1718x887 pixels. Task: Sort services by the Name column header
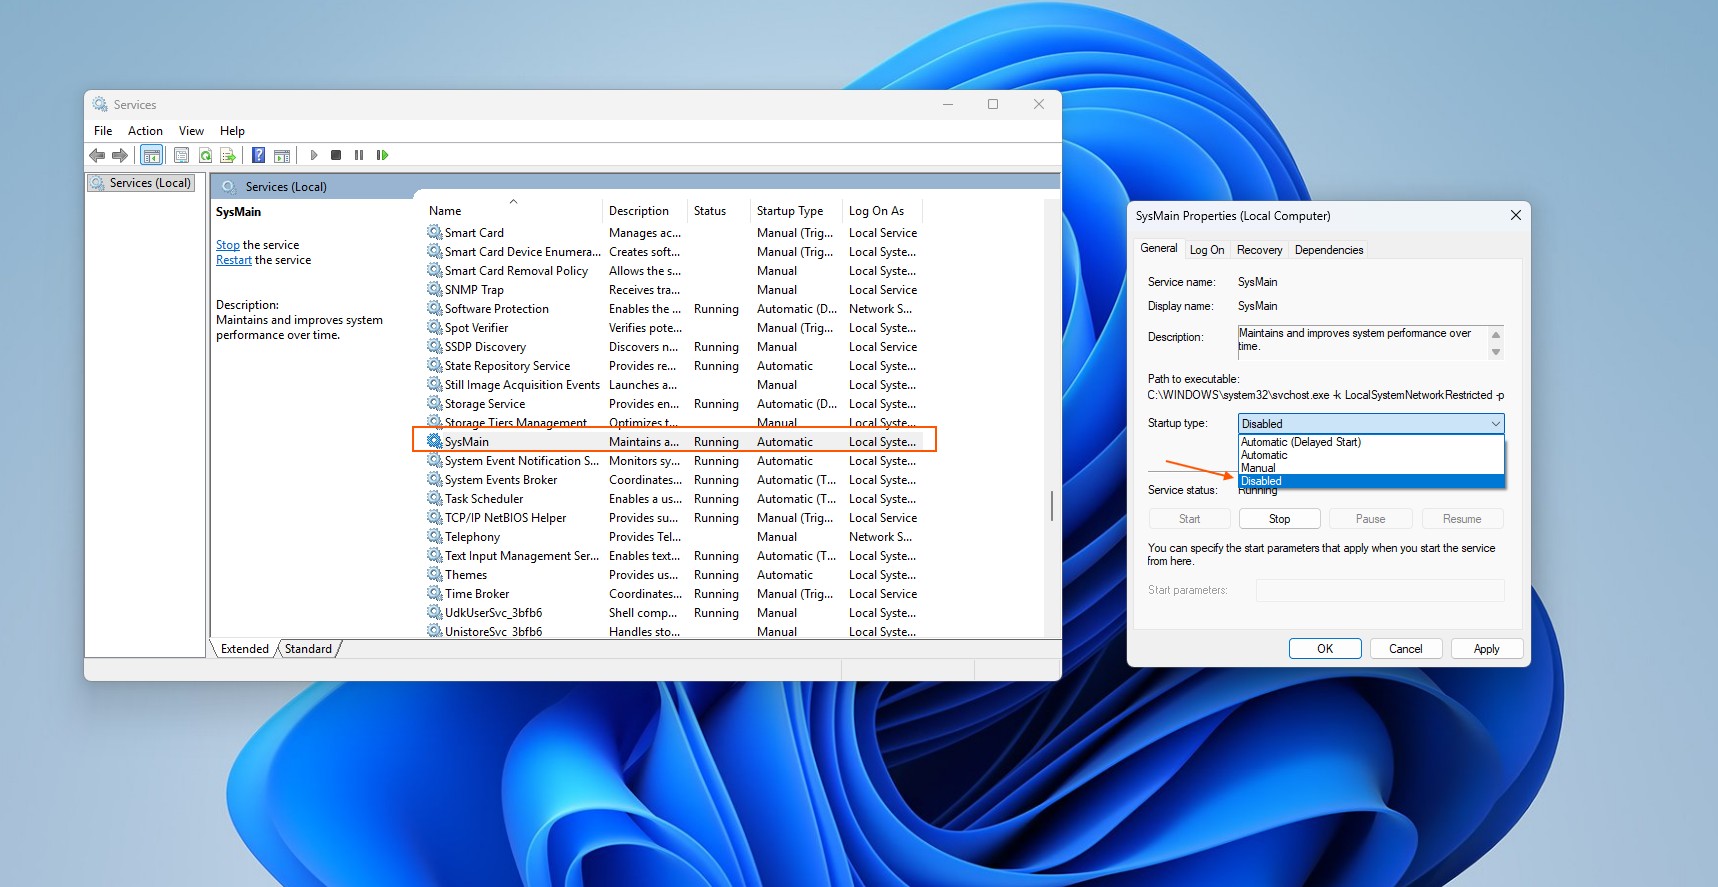(x=513, y=210)
